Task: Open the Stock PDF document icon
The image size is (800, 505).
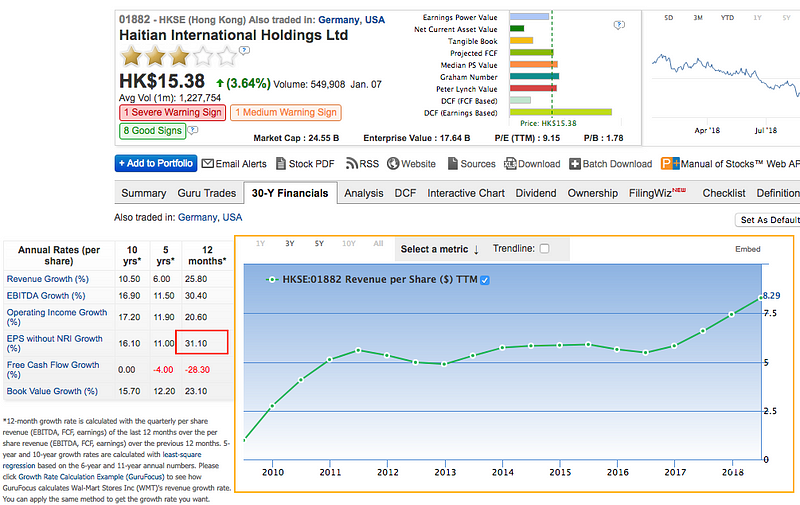Action: 281,164
